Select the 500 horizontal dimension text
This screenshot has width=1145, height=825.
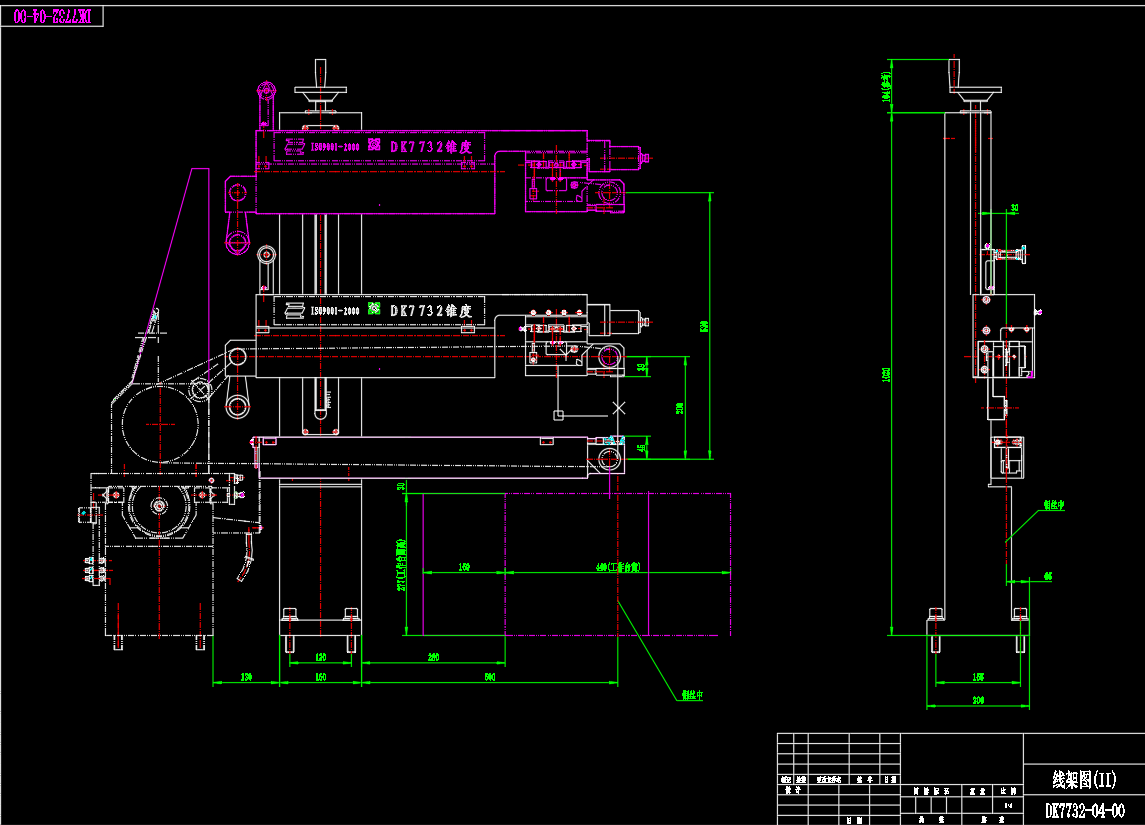[x=490, y=677]
